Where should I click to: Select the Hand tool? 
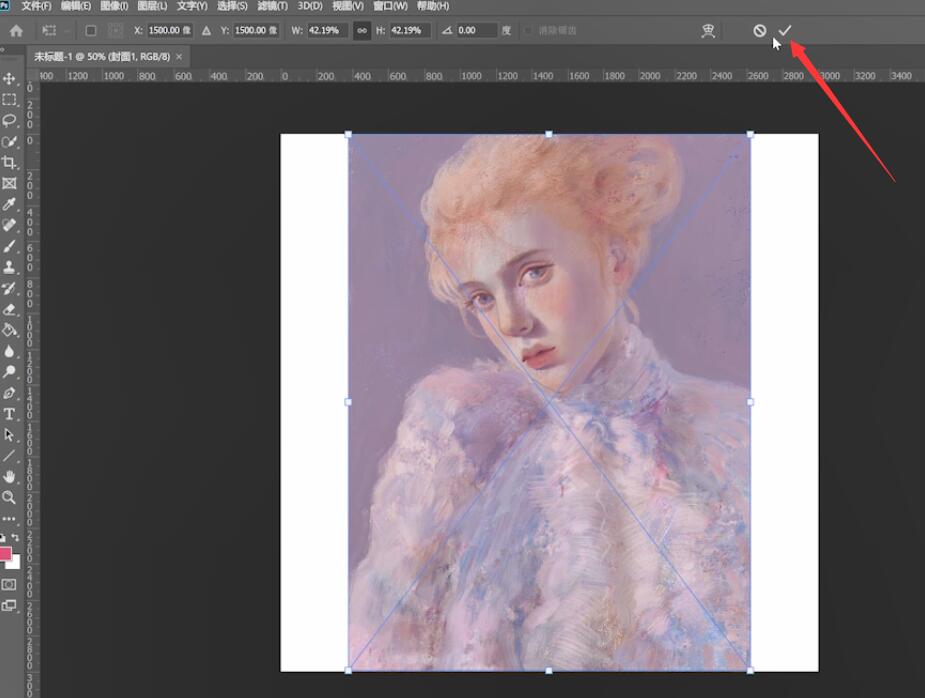click(9, 477)
